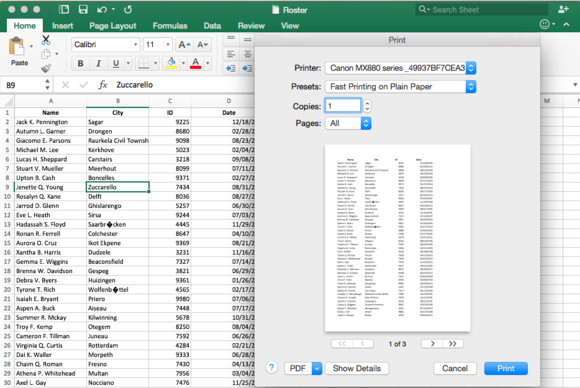Switch to the Review tab
This screenshot has height=388, width=580.
pyautogui.click(x=251, y=26)
